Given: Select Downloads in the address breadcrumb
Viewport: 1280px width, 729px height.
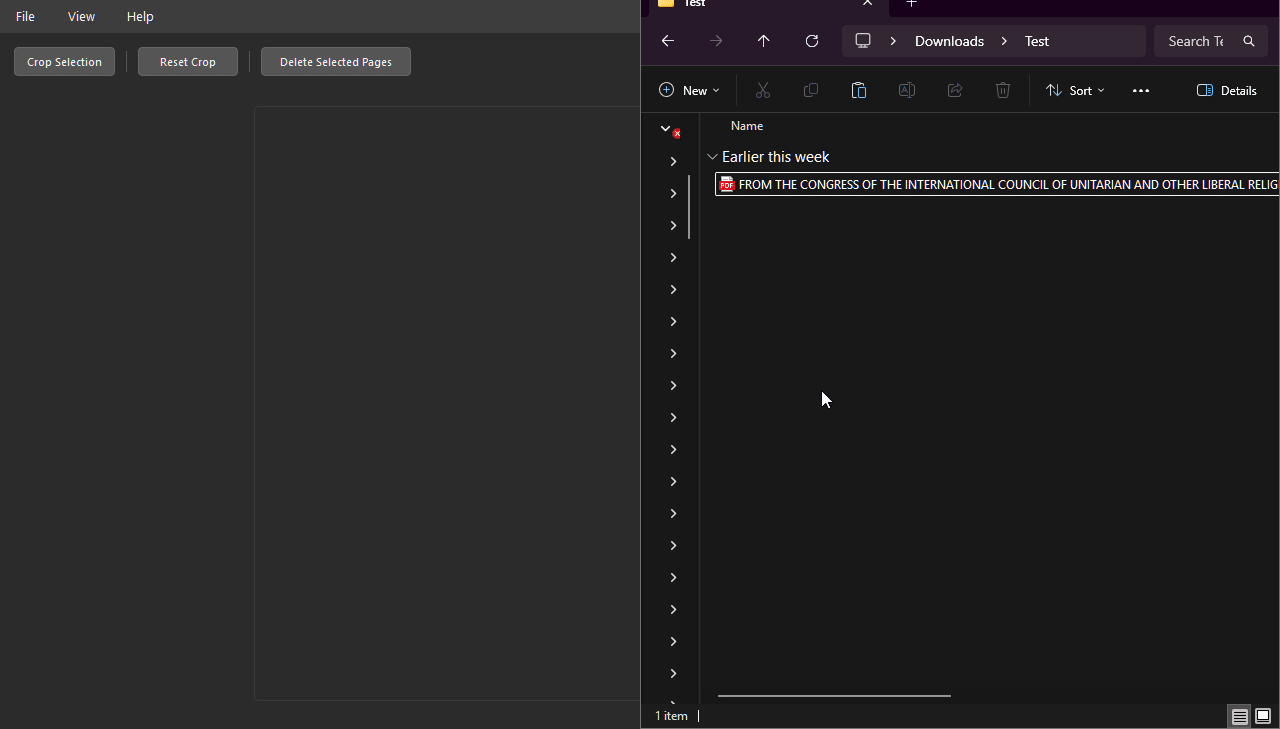Looking at the screenshot, I should coord(949,41).
